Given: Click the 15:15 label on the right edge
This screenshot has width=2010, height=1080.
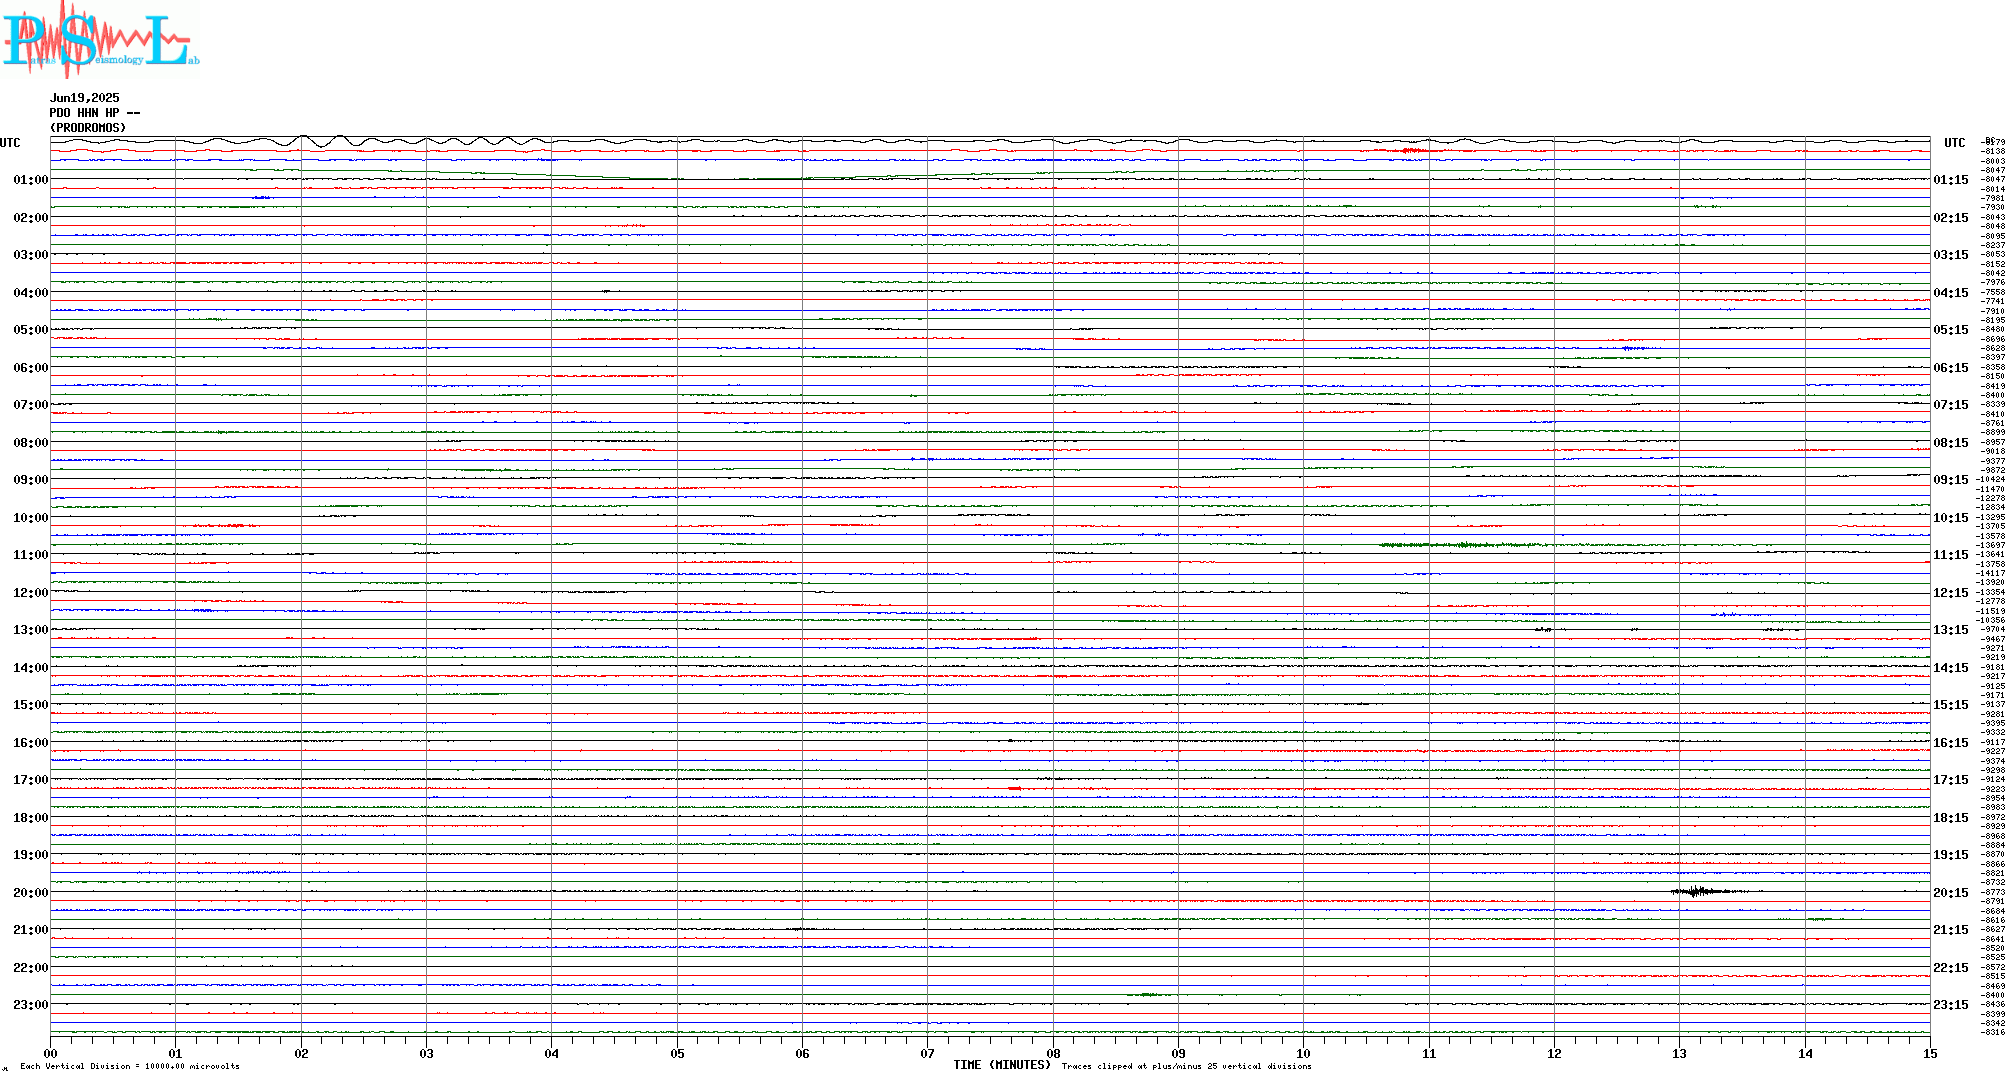Looking at the screenshot, I should click(1951, 705).
